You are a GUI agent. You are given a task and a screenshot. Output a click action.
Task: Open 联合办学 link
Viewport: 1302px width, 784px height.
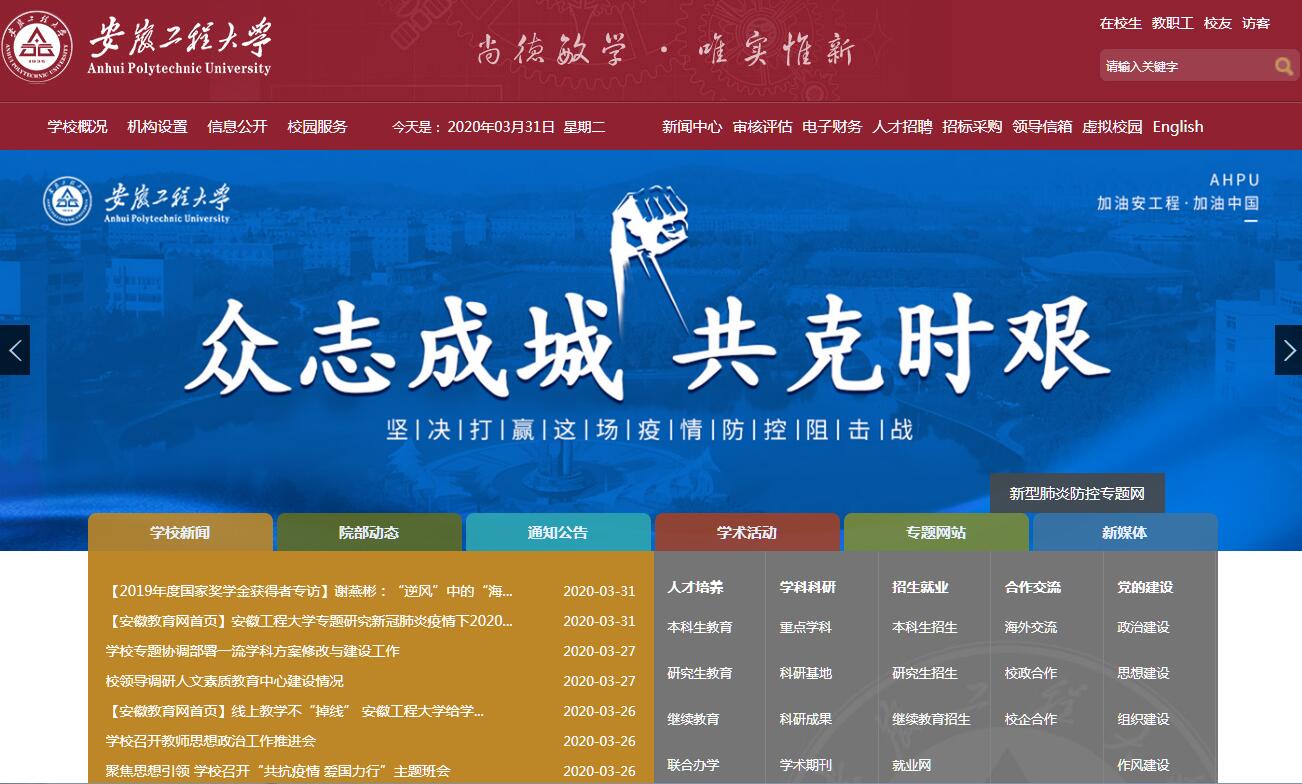tap(693, 765)
